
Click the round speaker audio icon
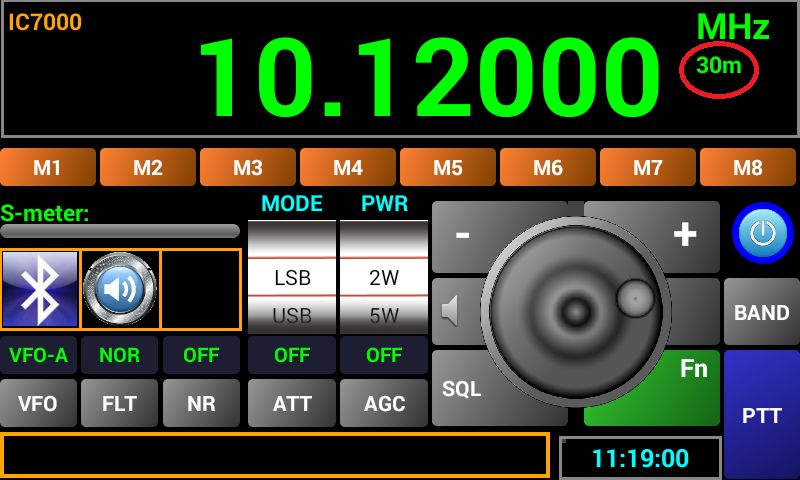(x=120, y=289)
